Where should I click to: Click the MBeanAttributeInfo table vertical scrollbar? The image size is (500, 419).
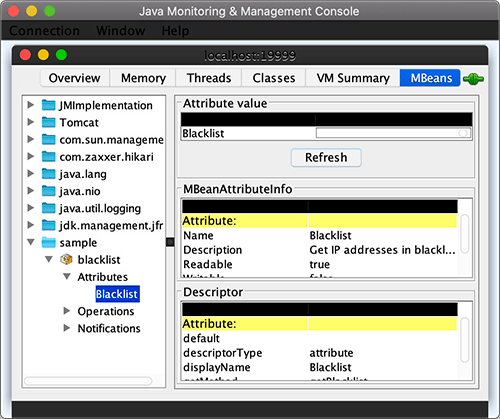point(464,234)
